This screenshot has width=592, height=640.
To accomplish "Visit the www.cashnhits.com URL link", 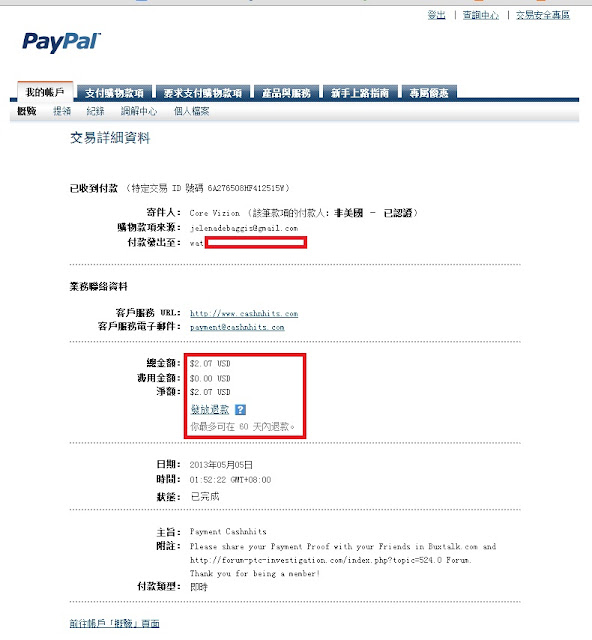I will pos(244,313).
